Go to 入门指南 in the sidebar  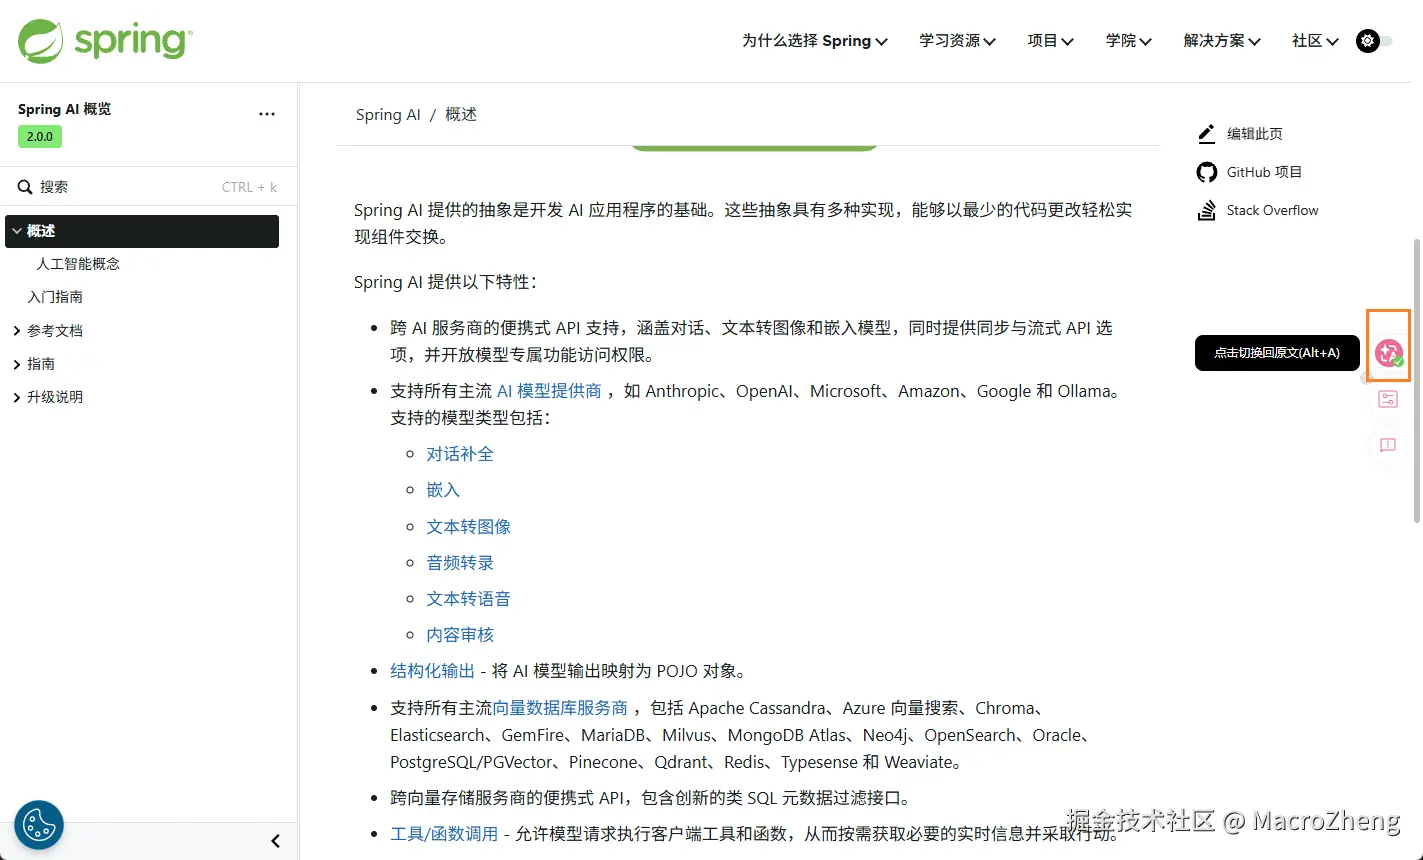click(x=55, y=297)
